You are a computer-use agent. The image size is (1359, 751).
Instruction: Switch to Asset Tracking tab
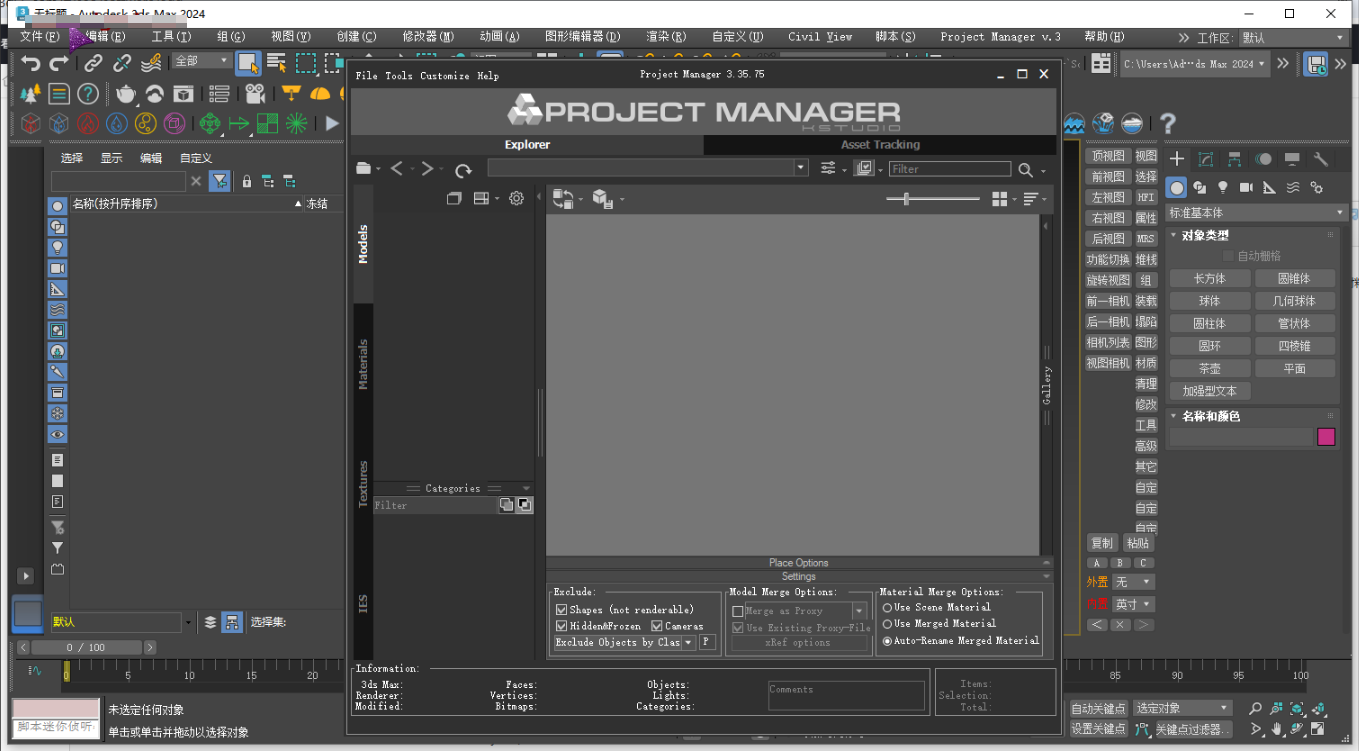point(880,145)
